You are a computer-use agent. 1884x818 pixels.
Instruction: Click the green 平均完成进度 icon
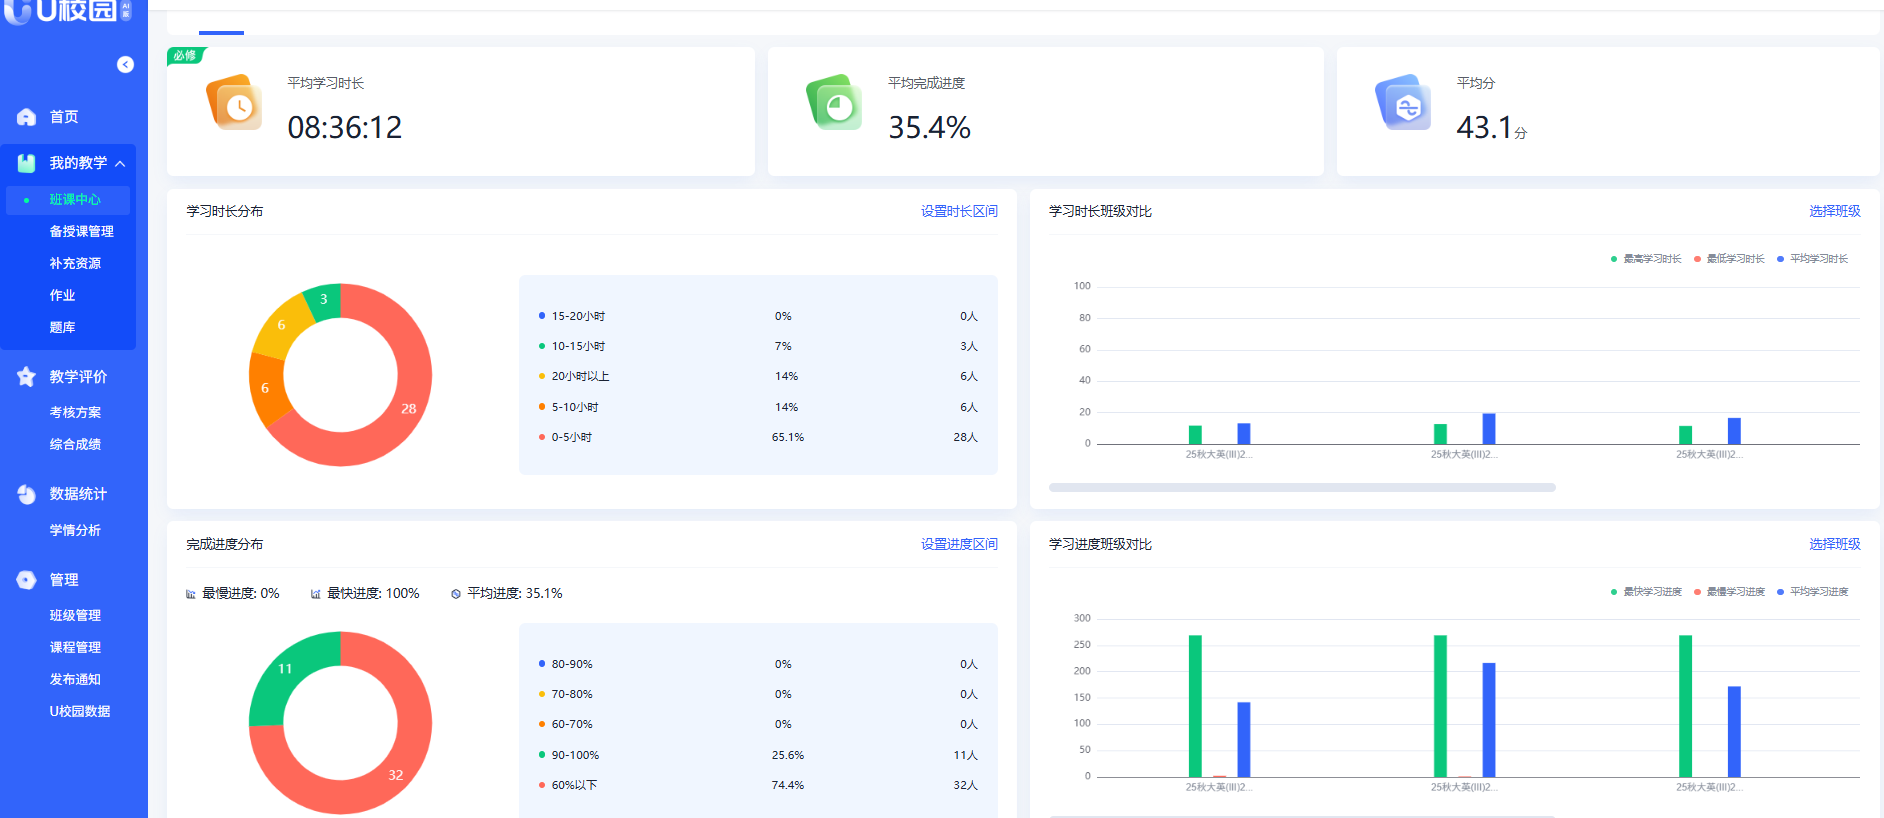(x=834, y=102)
